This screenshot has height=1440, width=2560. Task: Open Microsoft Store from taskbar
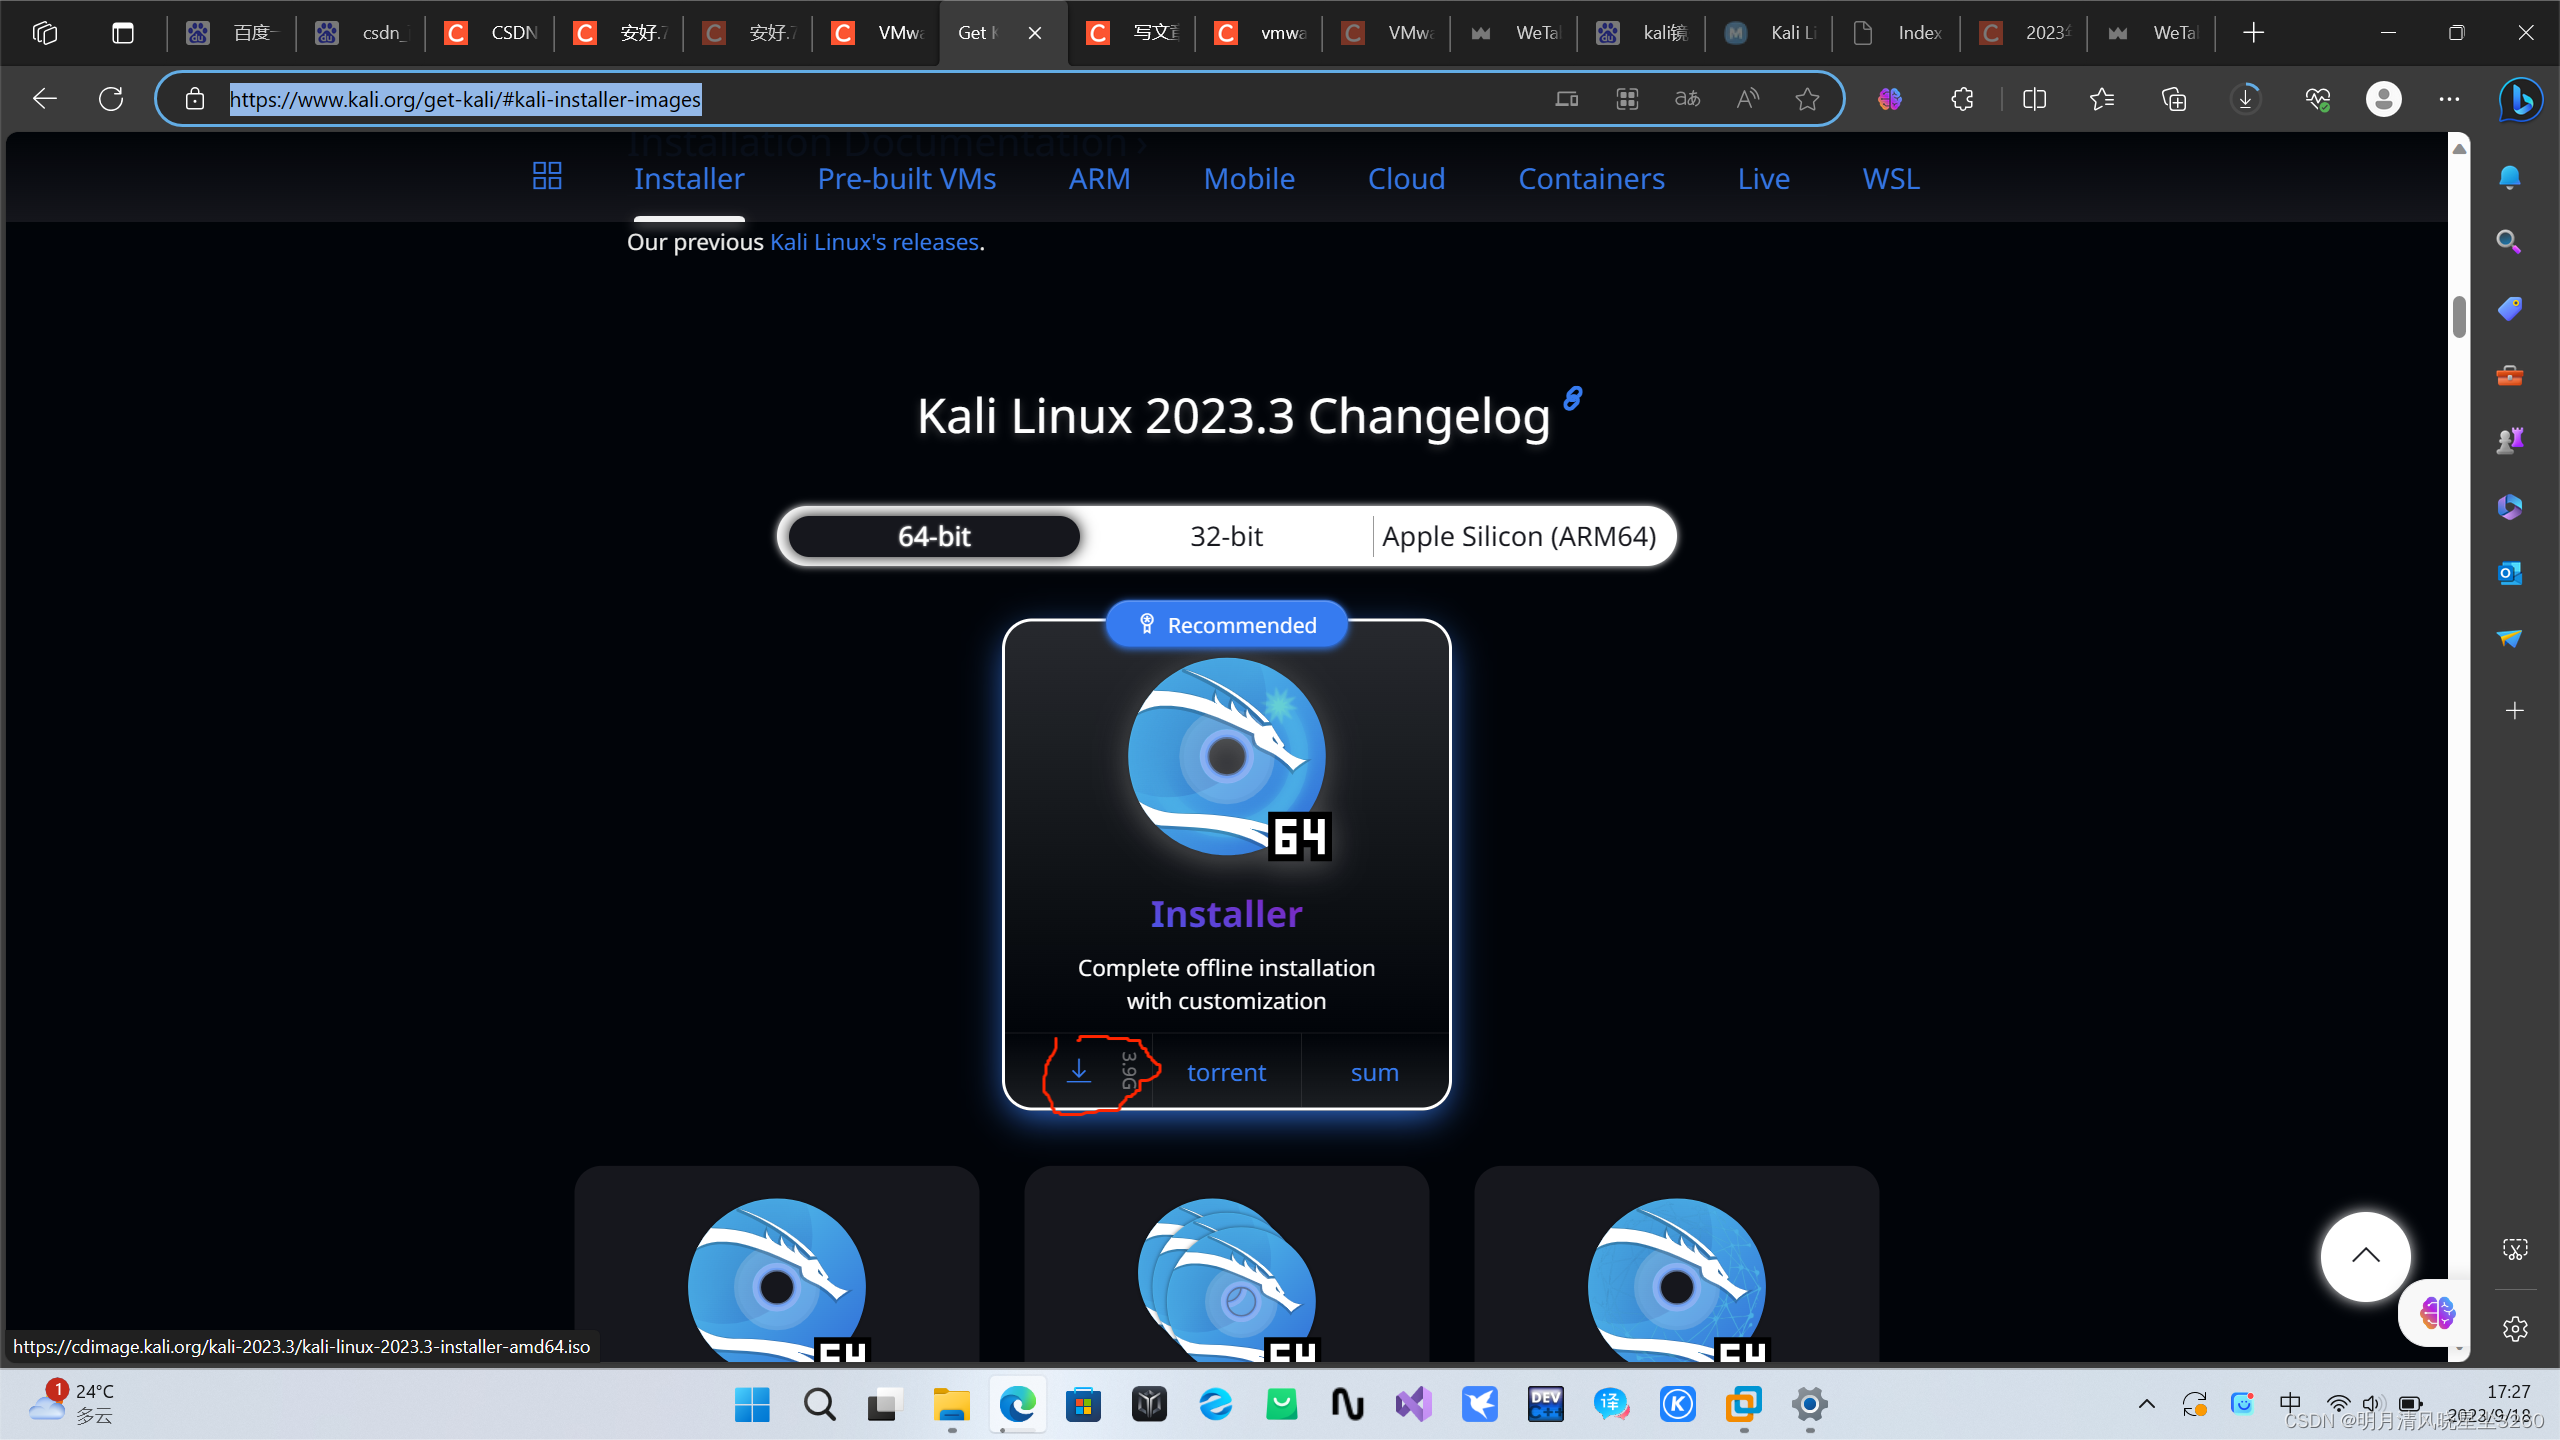(1083, 1405)
